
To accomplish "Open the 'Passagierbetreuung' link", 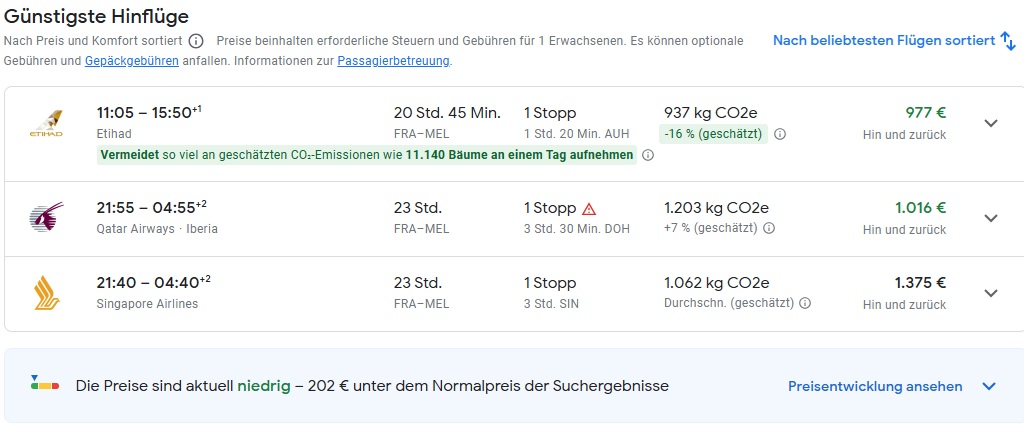I will [393, 61].
